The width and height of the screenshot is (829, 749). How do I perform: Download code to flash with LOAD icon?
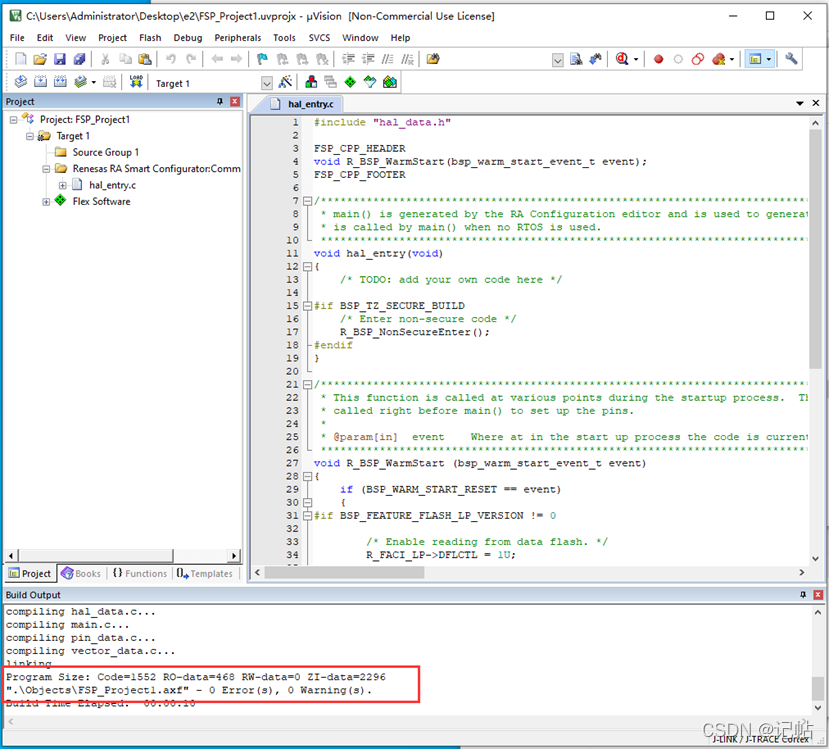click(x=136, y=81)
